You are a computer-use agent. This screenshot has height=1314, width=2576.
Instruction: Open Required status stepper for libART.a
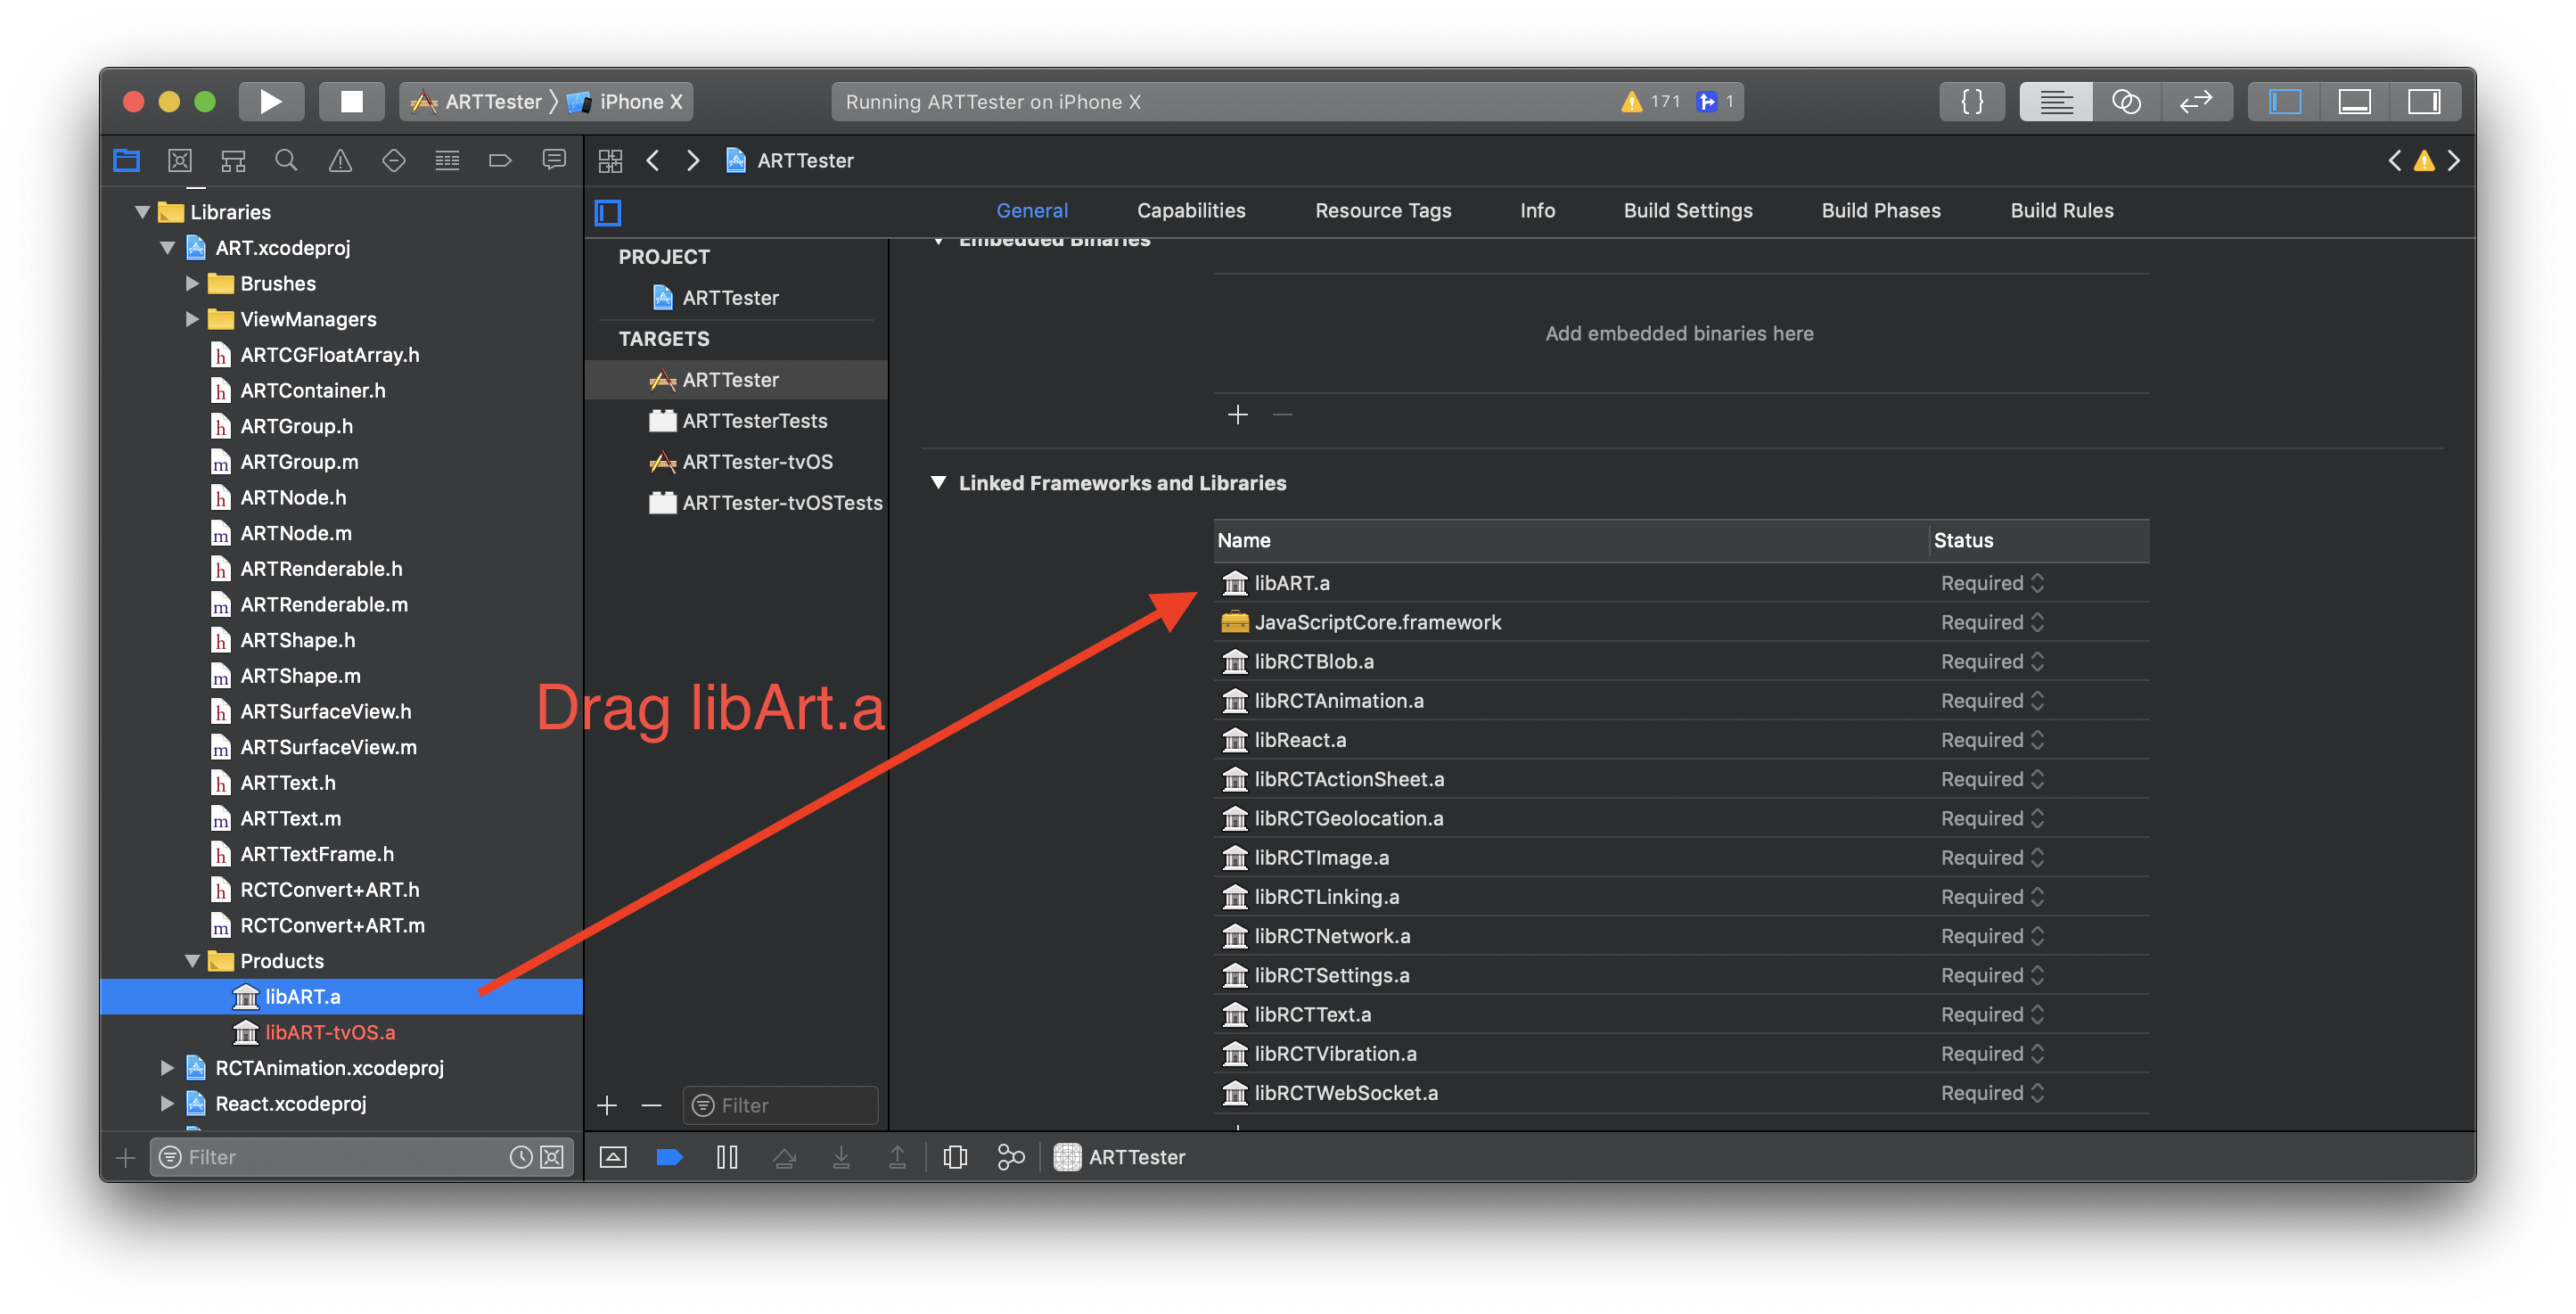2037,583
